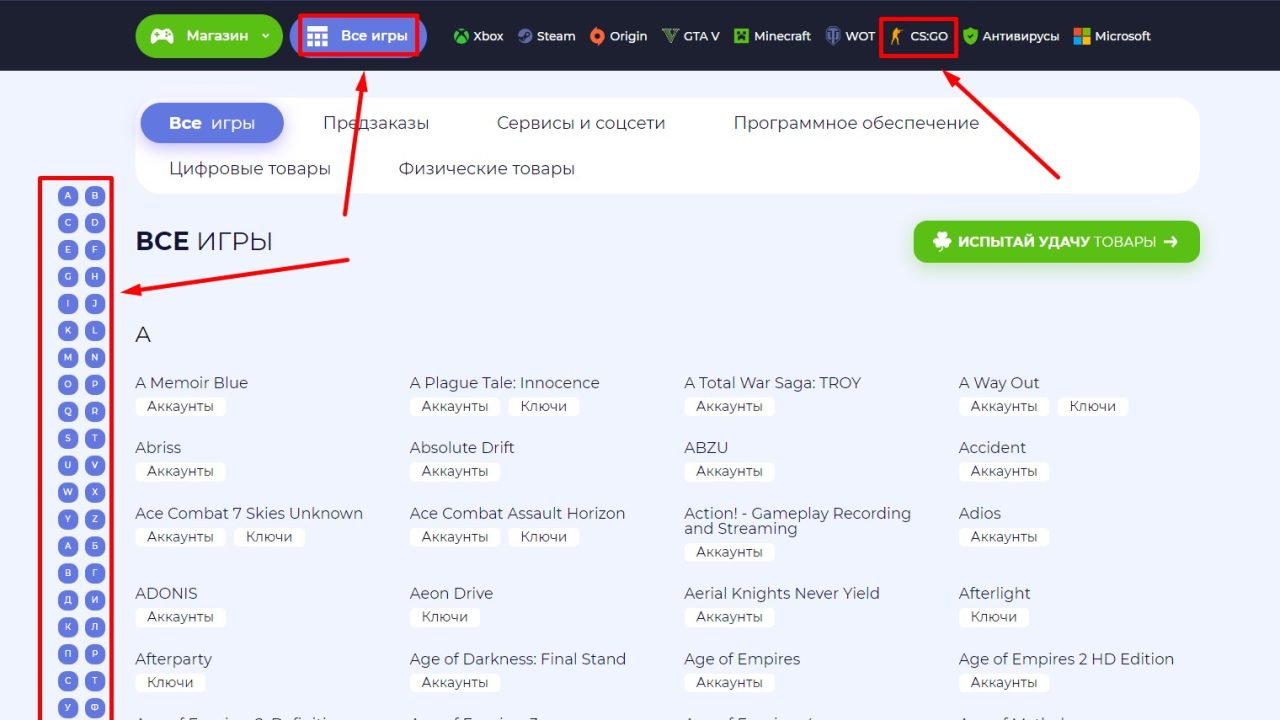The width and height of the screenshot is (1280, 720).
Task: Expand the green Магазин dropdown
Action: pos(209,36)
